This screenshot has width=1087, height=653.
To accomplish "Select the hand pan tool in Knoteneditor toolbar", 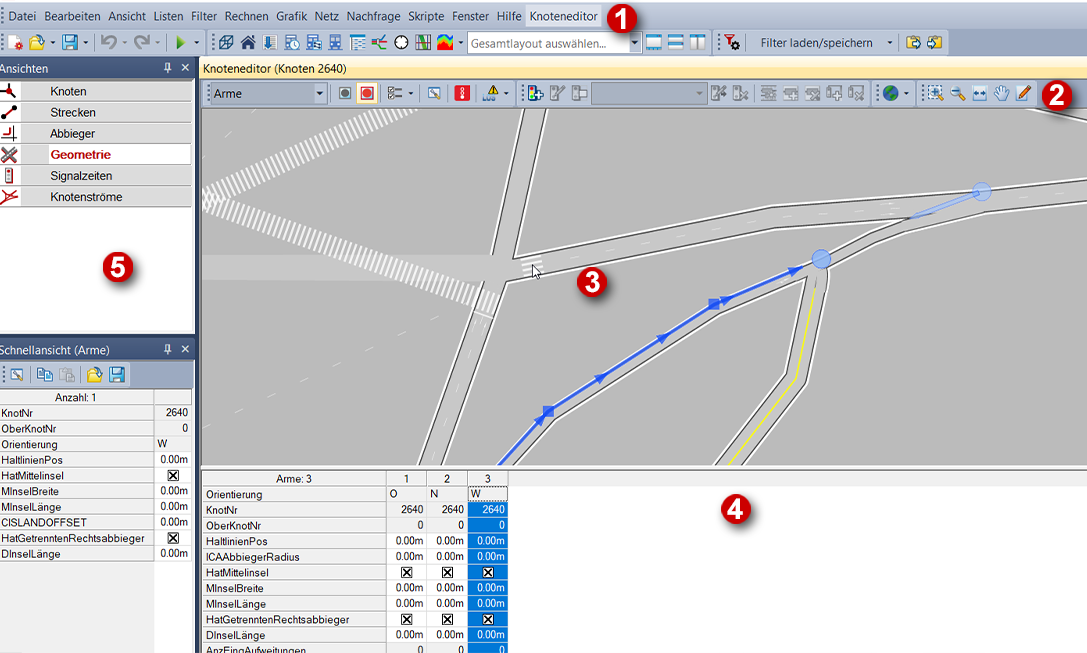I will pos(1002,93).
